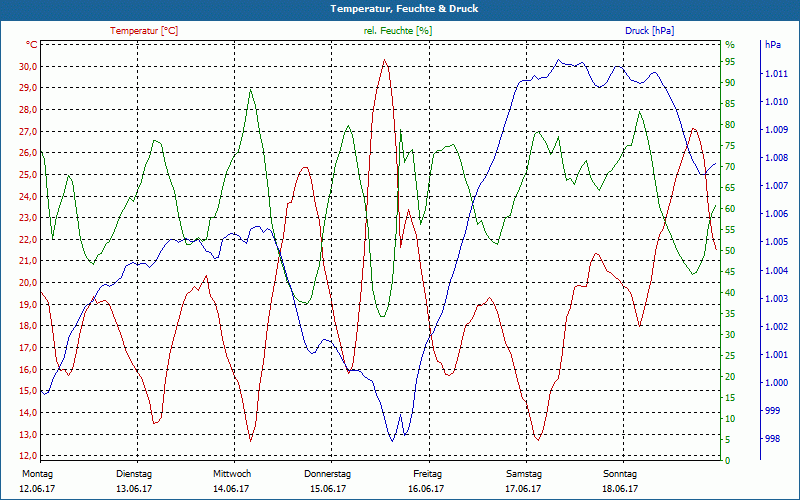Viewport: 800px width, 500px height.
Task: Click humidity axis value '60'
Action: 730,209
